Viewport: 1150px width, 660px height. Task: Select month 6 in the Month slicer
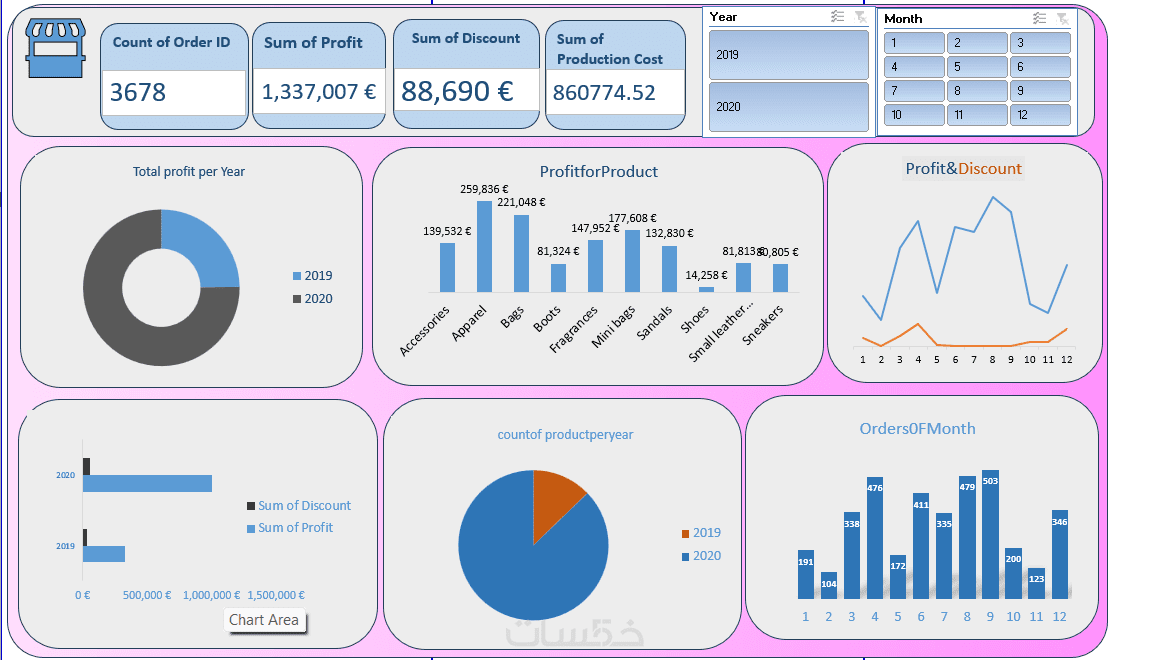[1040, 67]
